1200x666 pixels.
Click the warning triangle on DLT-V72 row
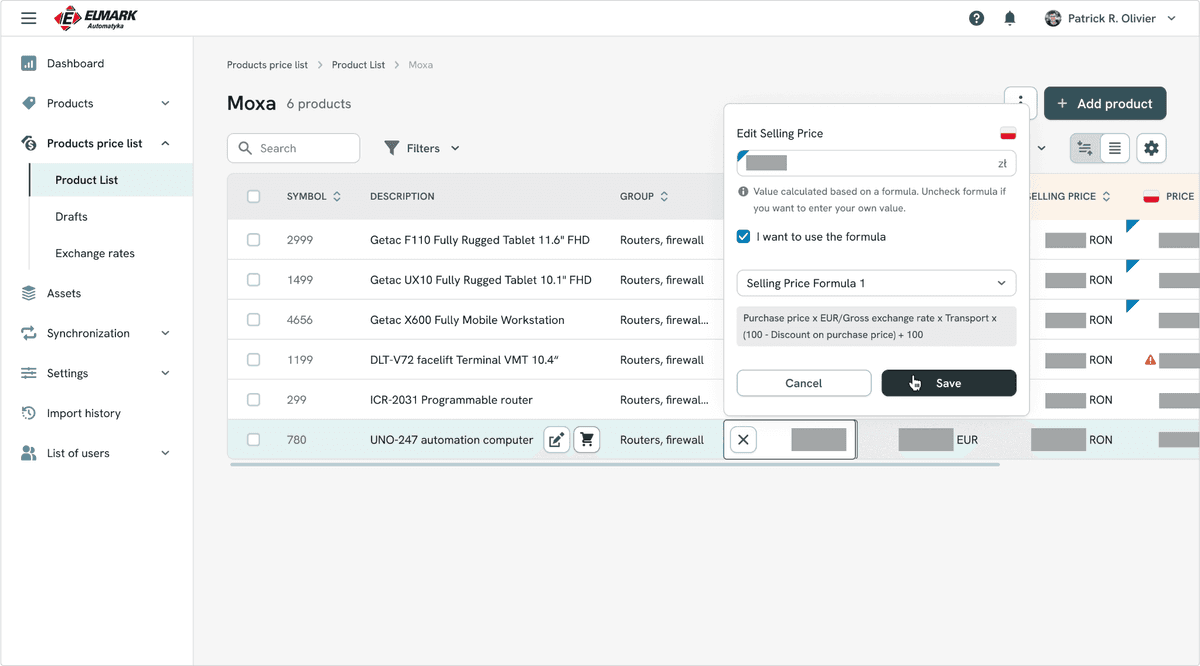point(1151,360)
